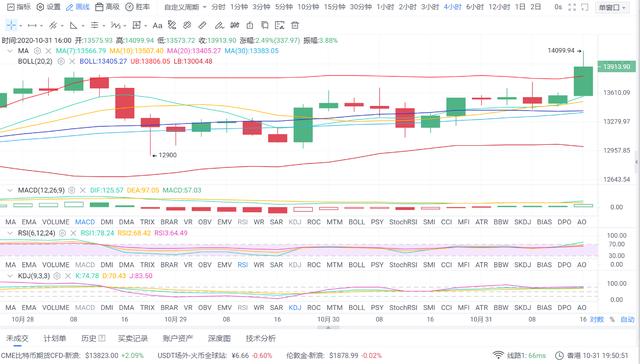Image resolution: width=640 pixels, height=364 pixels.
Task: Open the 设置 settings gear
Action: click(x=49, y=7)
